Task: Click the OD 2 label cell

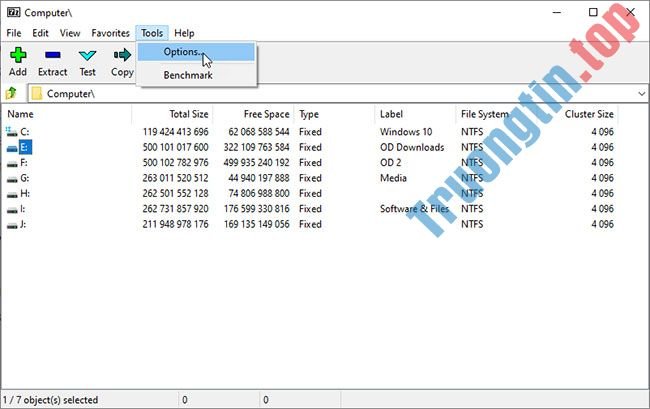Action: [390, 162]
